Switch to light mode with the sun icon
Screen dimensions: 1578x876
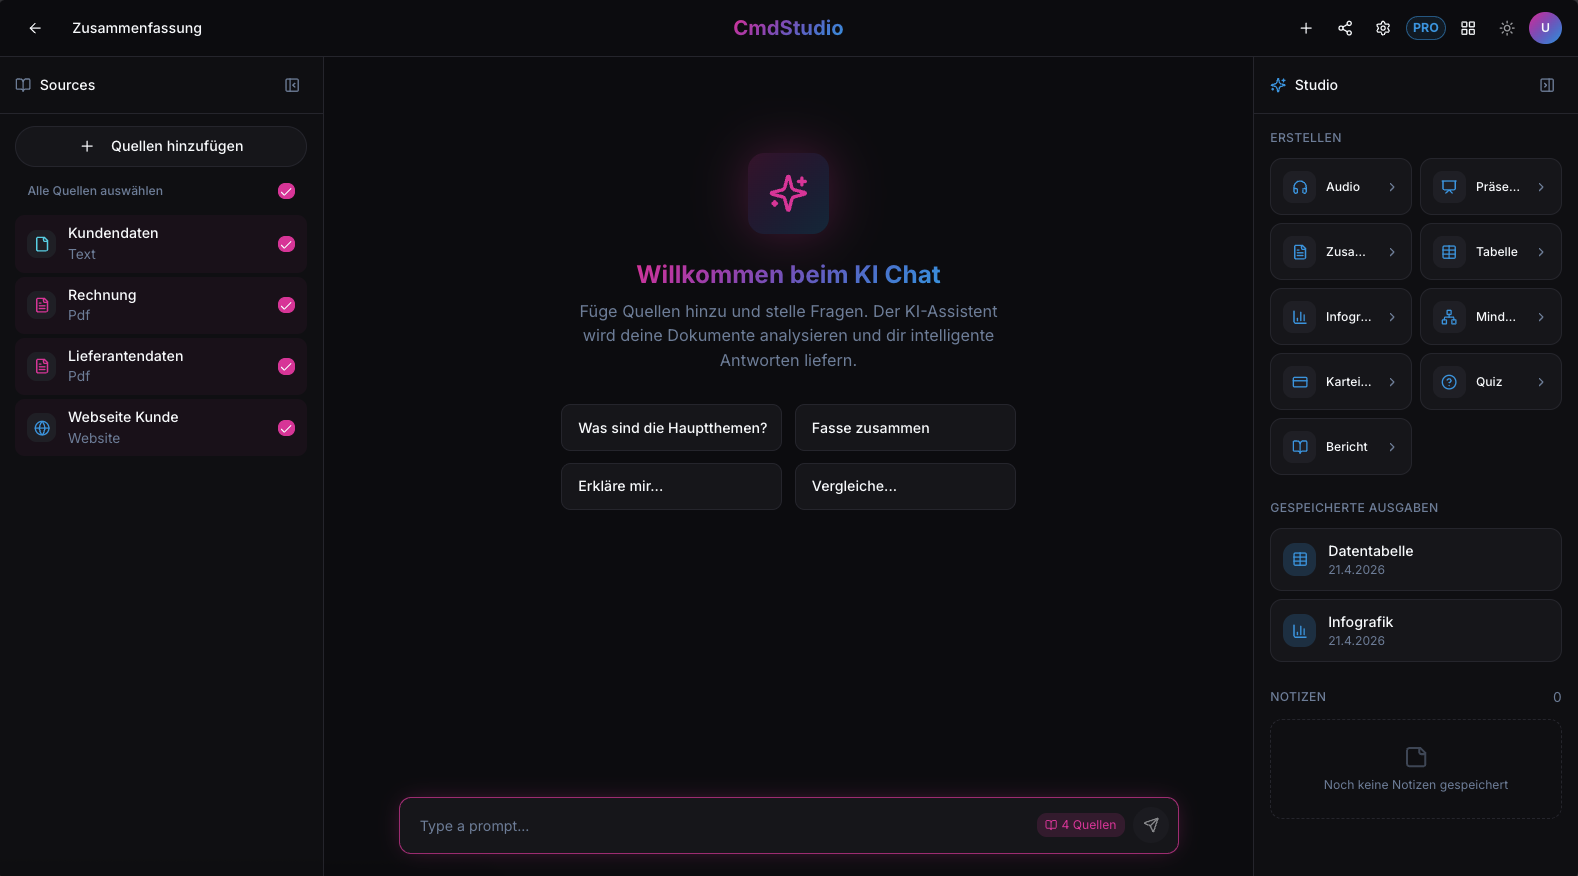[x=1506, y=28]
